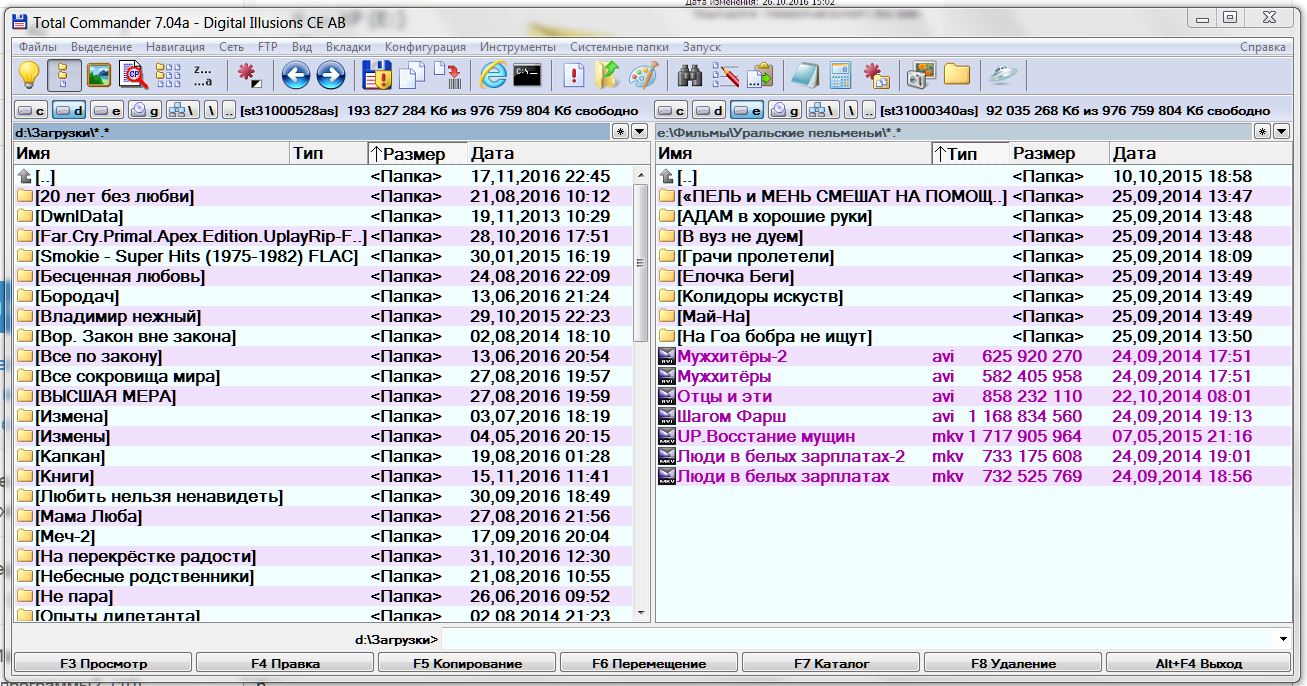
Task: Click the copy documents toolbar icon
Action: tap(412, 75)
